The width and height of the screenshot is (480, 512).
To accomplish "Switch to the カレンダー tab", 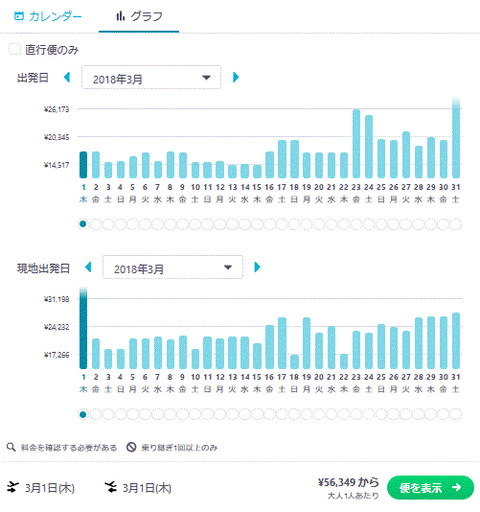I will pyautogui.click(x=48, y=16).
